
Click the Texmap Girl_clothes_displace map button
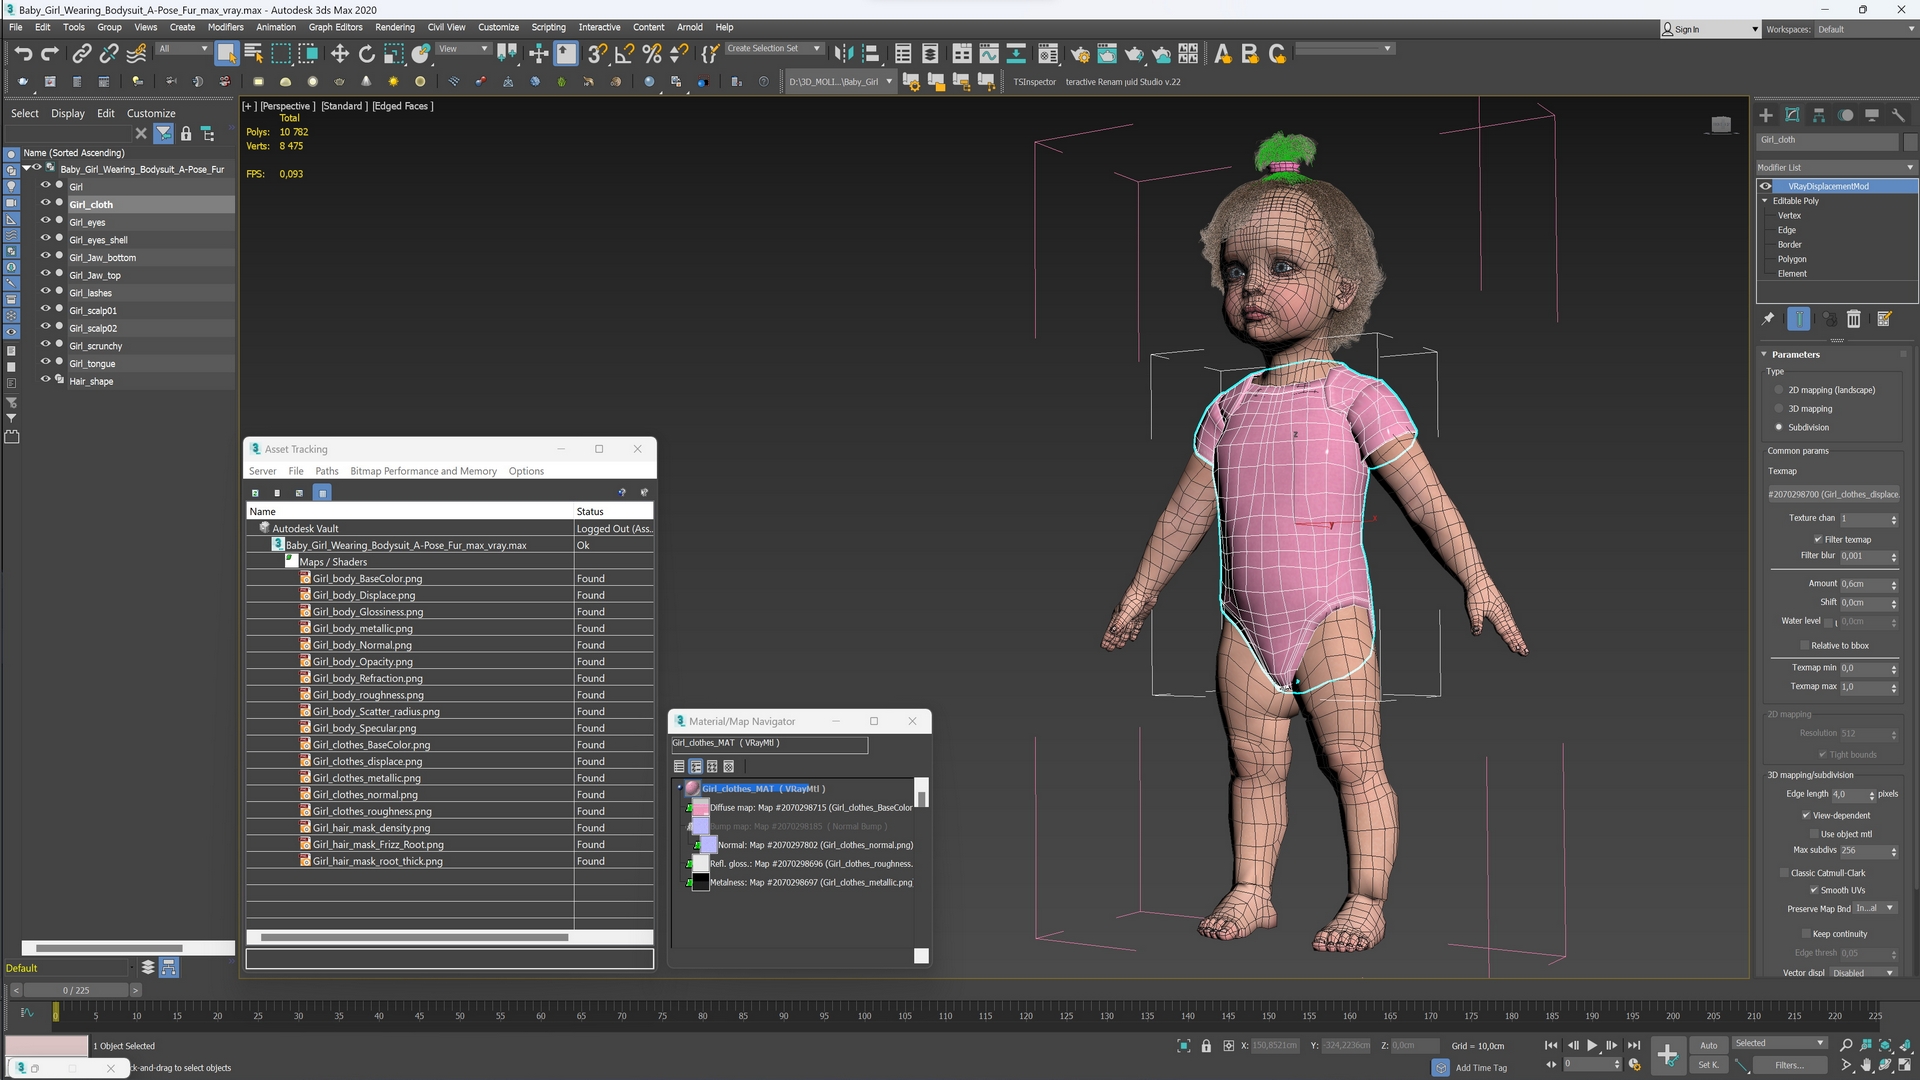(x=1833, y=494)
